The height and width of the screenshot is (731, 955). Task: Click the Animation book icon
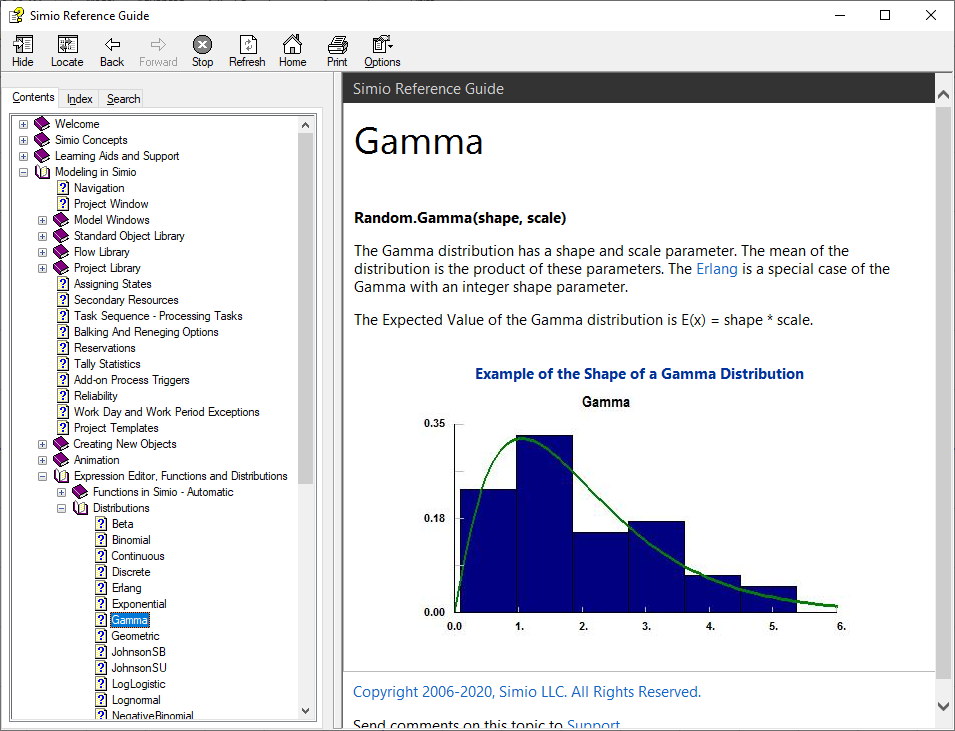[61, 460]
